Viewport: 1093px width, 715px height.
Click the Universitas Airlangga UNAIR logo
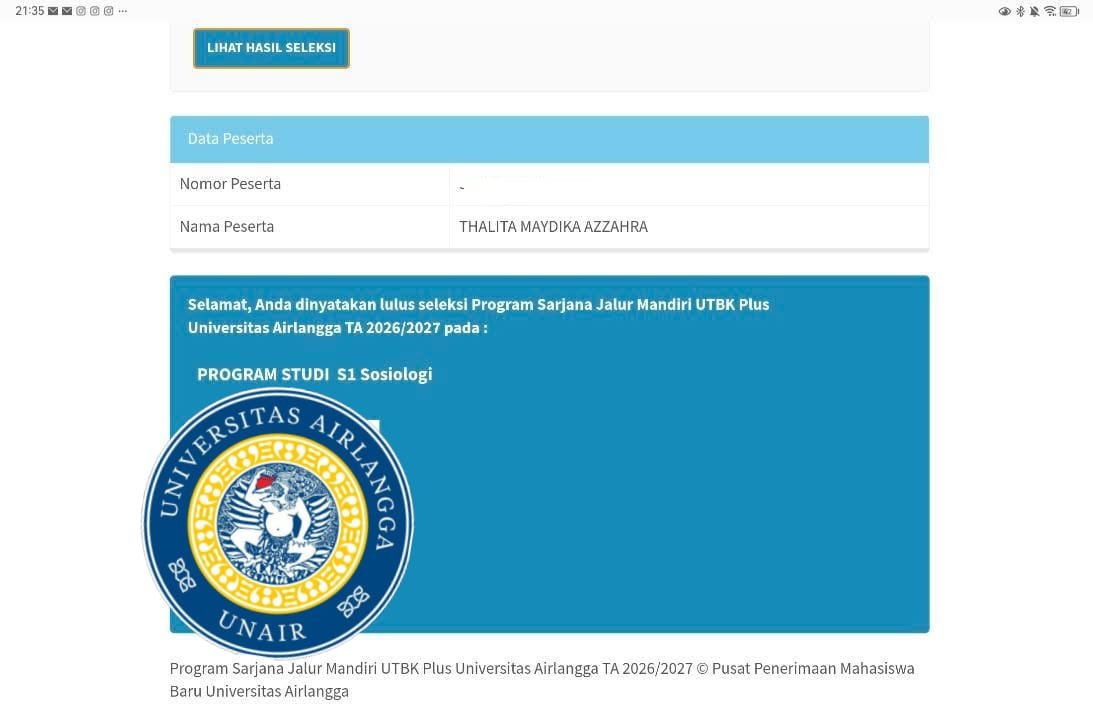coord(278,523)
